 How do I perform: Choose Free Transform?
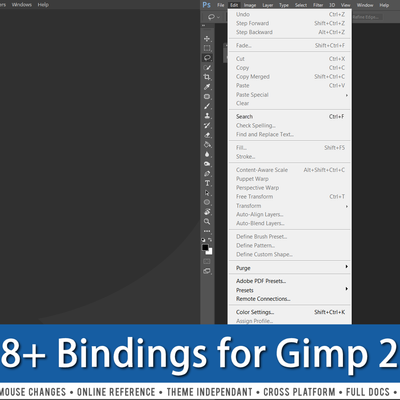pyautogui.click(x=289, y=197)
